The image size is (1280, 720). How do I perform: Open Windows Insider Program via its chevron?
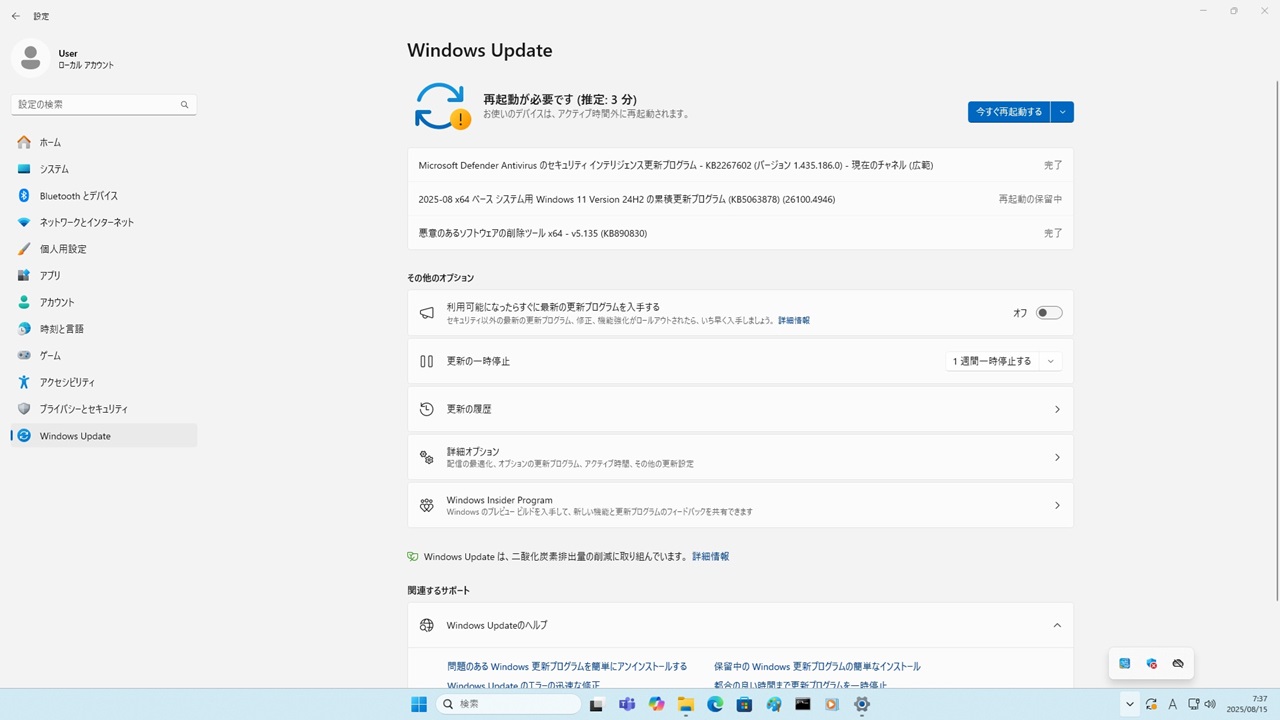click(x=1057, y=506)
